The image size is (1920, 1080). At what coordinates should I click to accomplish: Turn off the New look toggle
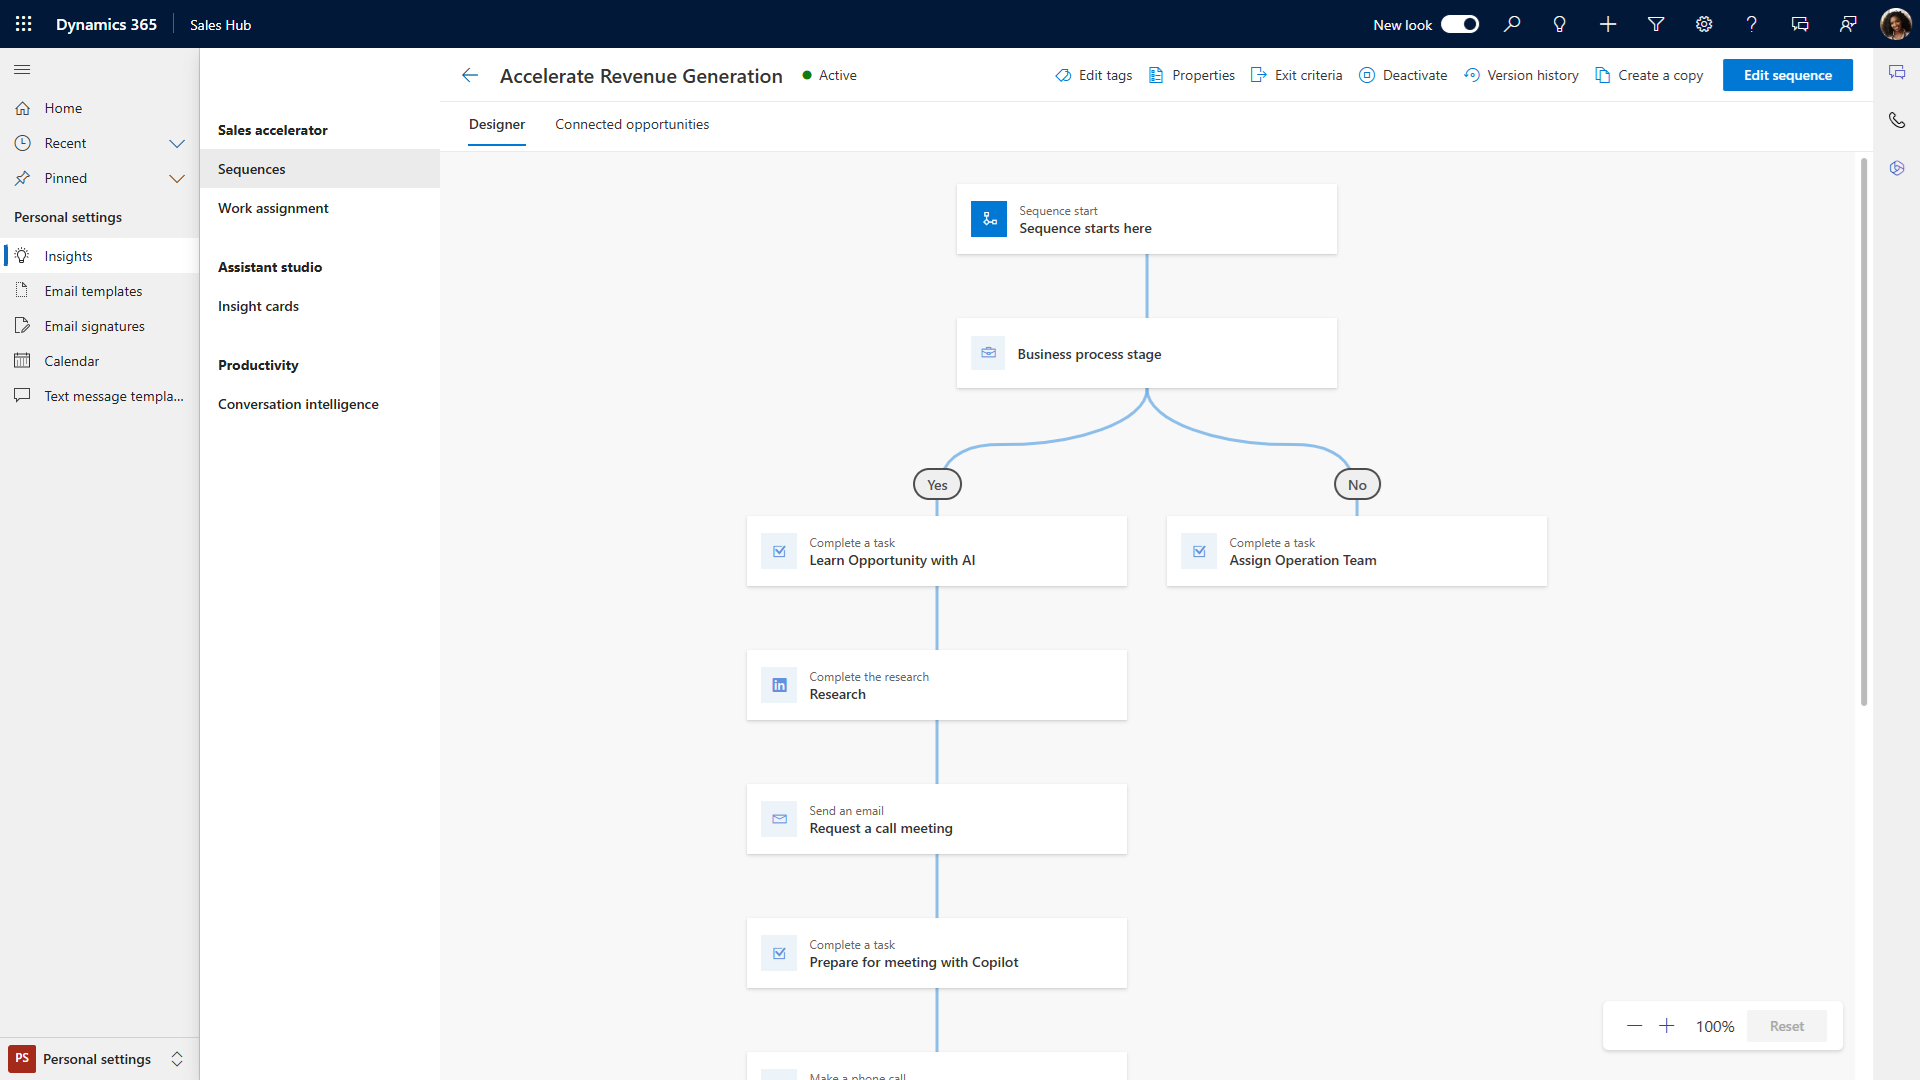pyautogui.click(x=1460, y=23)
